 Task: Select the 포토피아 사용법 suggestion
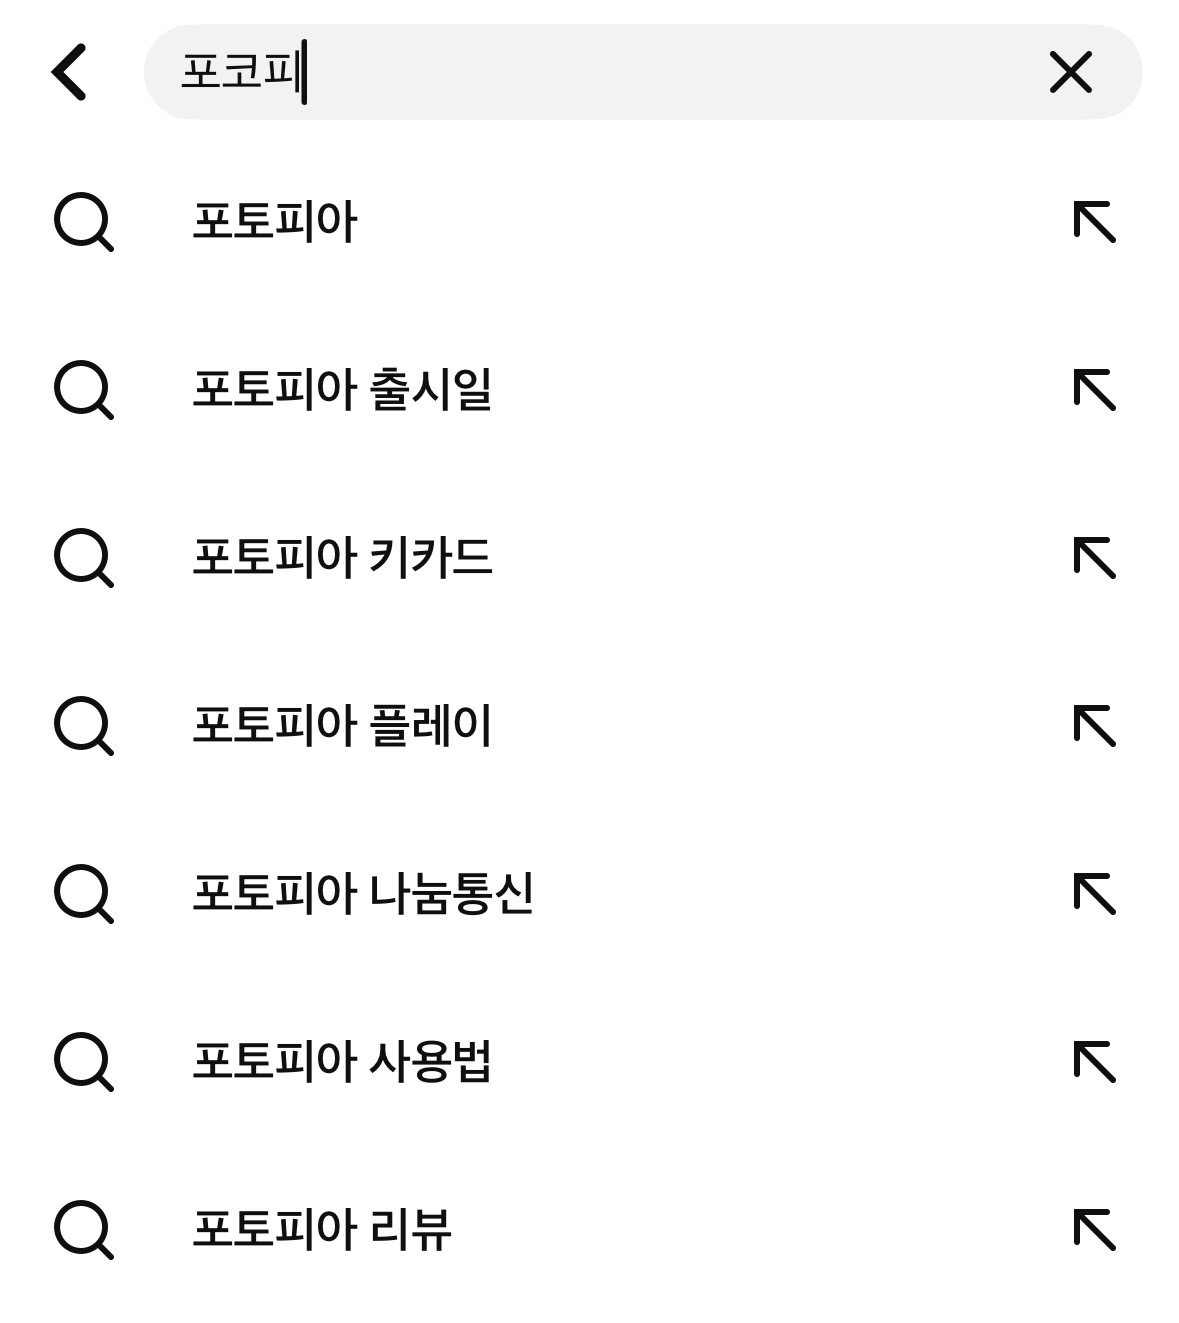point(342,1061)
